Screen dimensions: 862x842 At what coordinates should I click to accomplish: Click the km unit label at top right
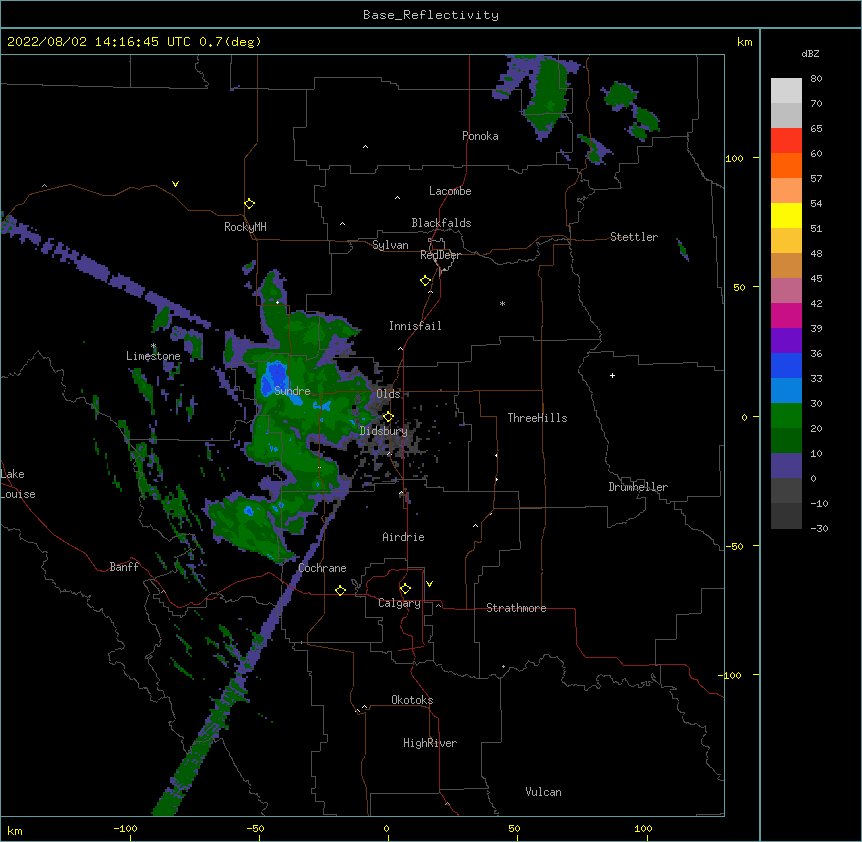click(x=744, y=42)
